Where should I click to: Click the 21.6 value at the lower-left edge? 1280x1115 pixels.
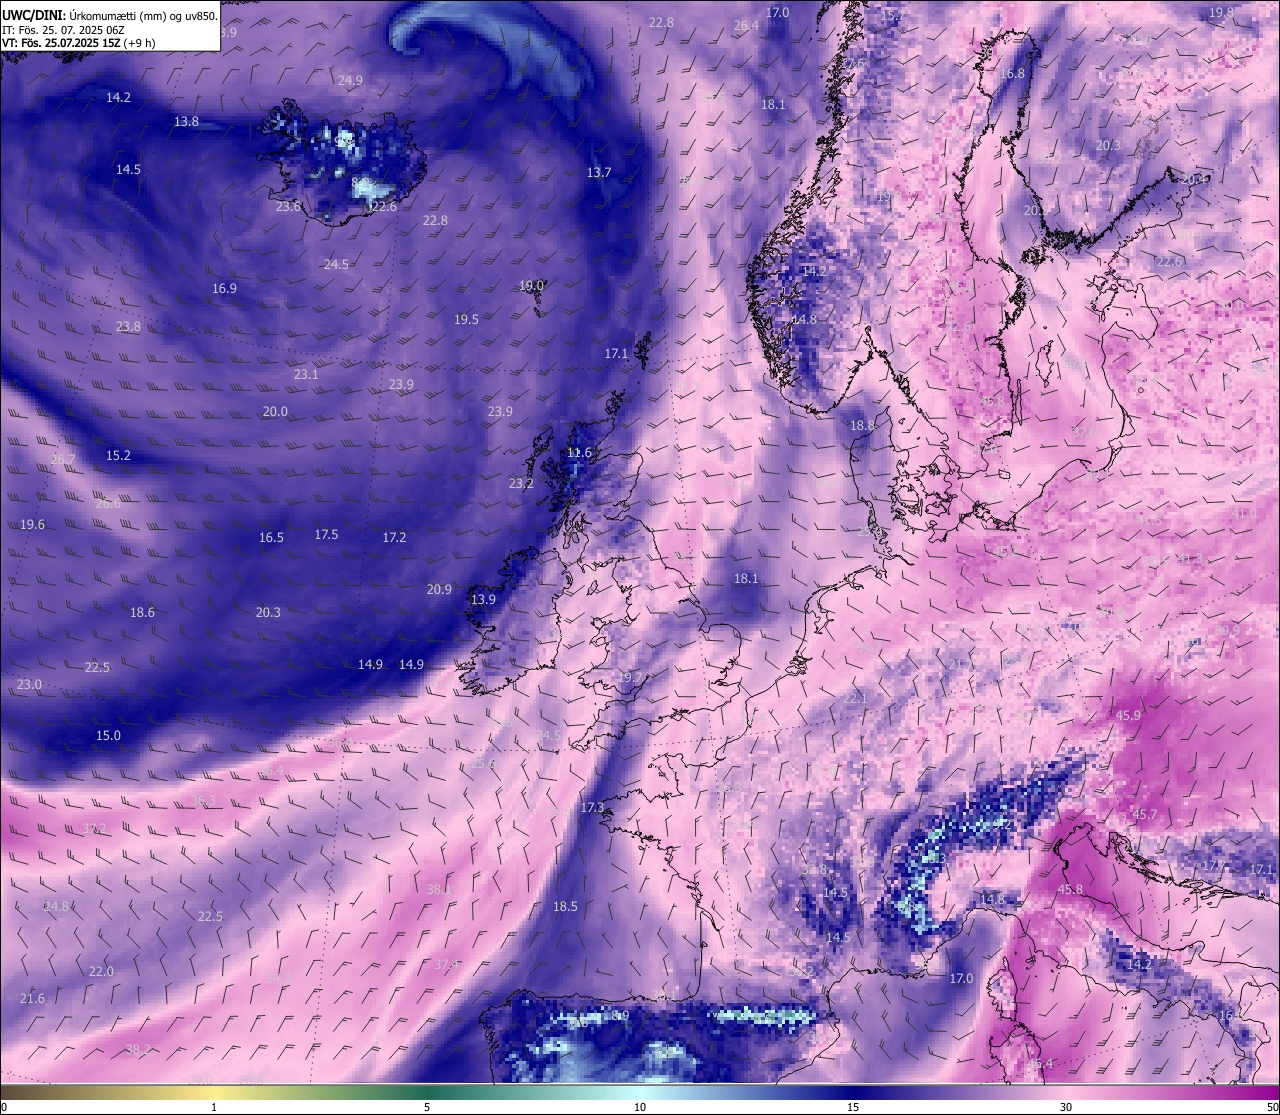[32, 998]
